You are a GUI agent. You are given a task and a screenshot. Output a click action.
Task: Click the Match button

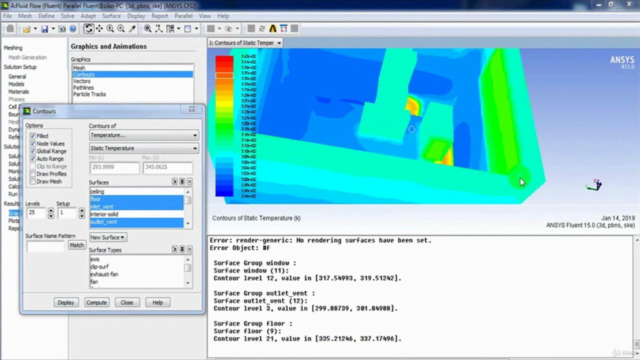coord(76,245)
